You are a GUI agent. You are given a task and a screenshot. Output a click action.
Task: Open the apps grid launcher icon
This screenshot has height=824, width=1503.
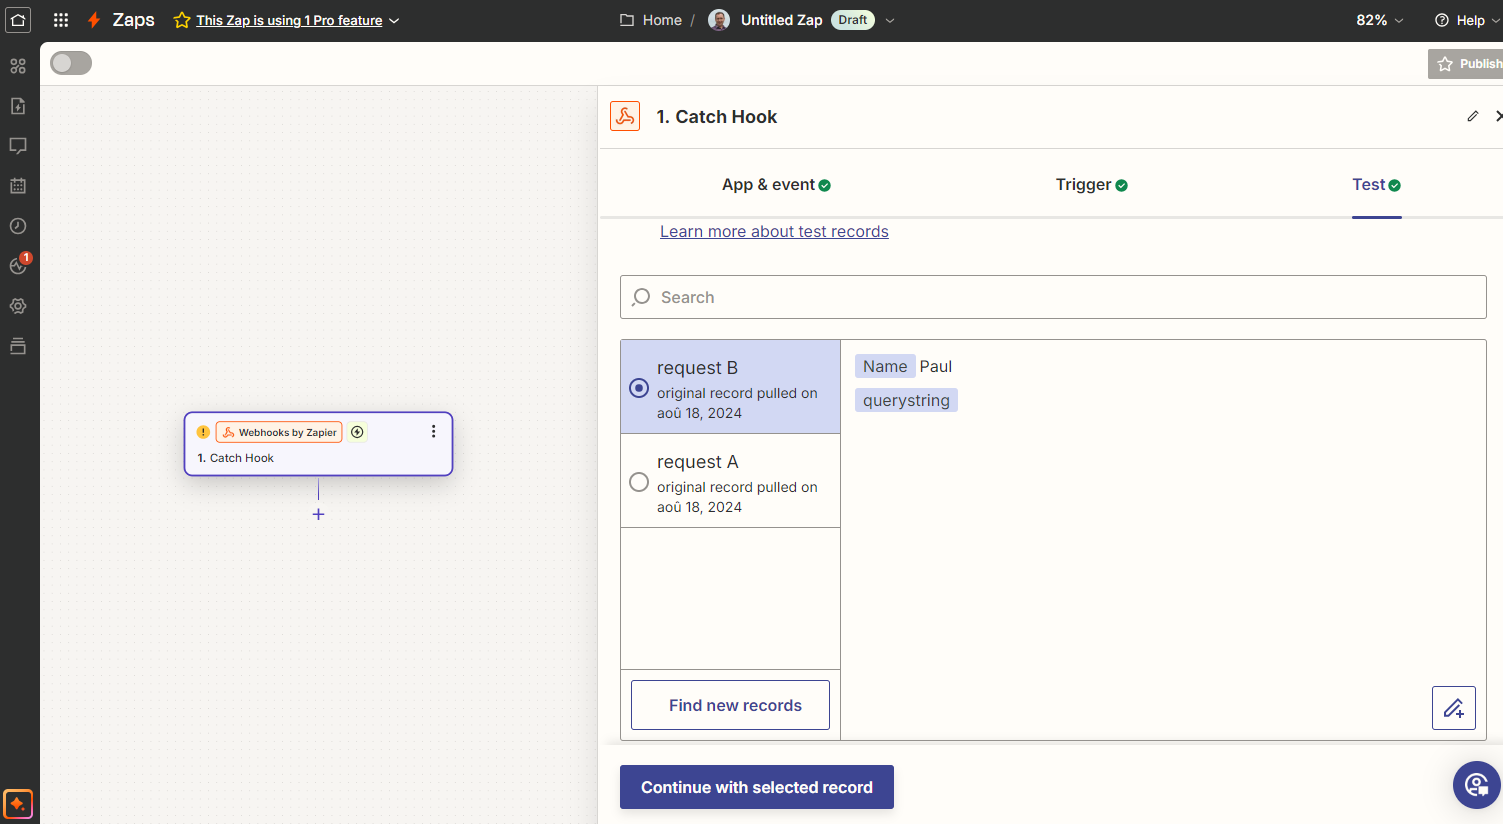click(x=61, y=20)
